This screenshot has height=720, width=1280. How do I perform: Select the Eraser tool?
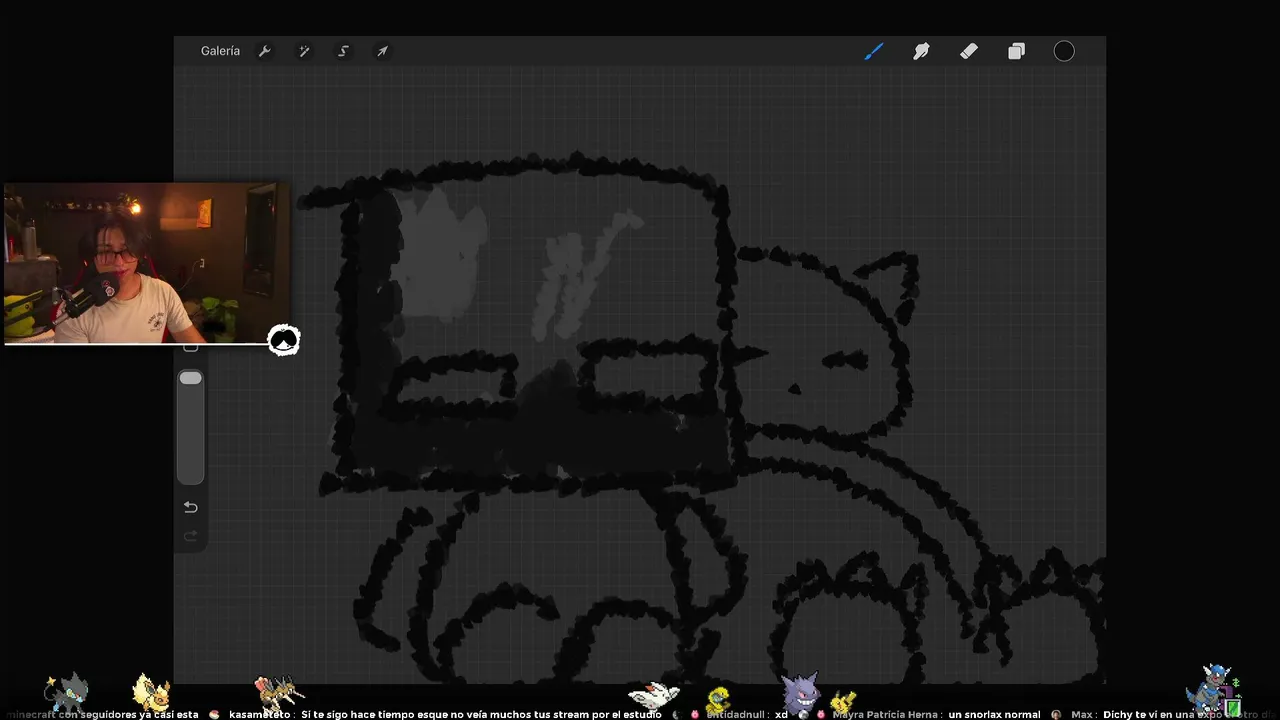(x=969, y=51)
